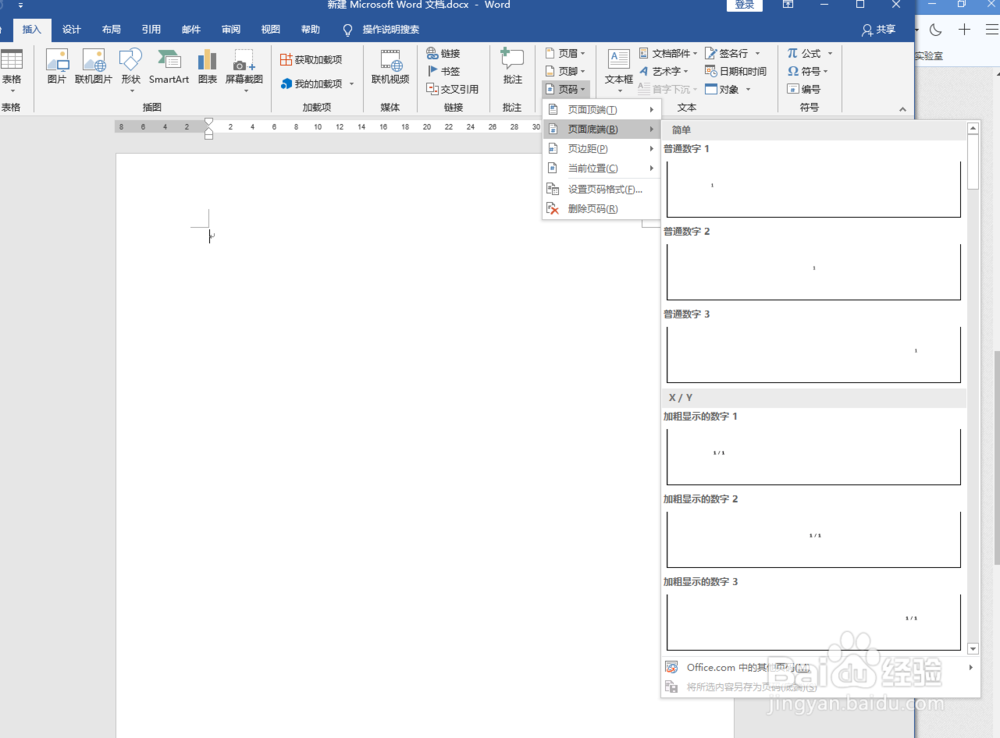Click the 登录 sign-in button

[744, 5]
